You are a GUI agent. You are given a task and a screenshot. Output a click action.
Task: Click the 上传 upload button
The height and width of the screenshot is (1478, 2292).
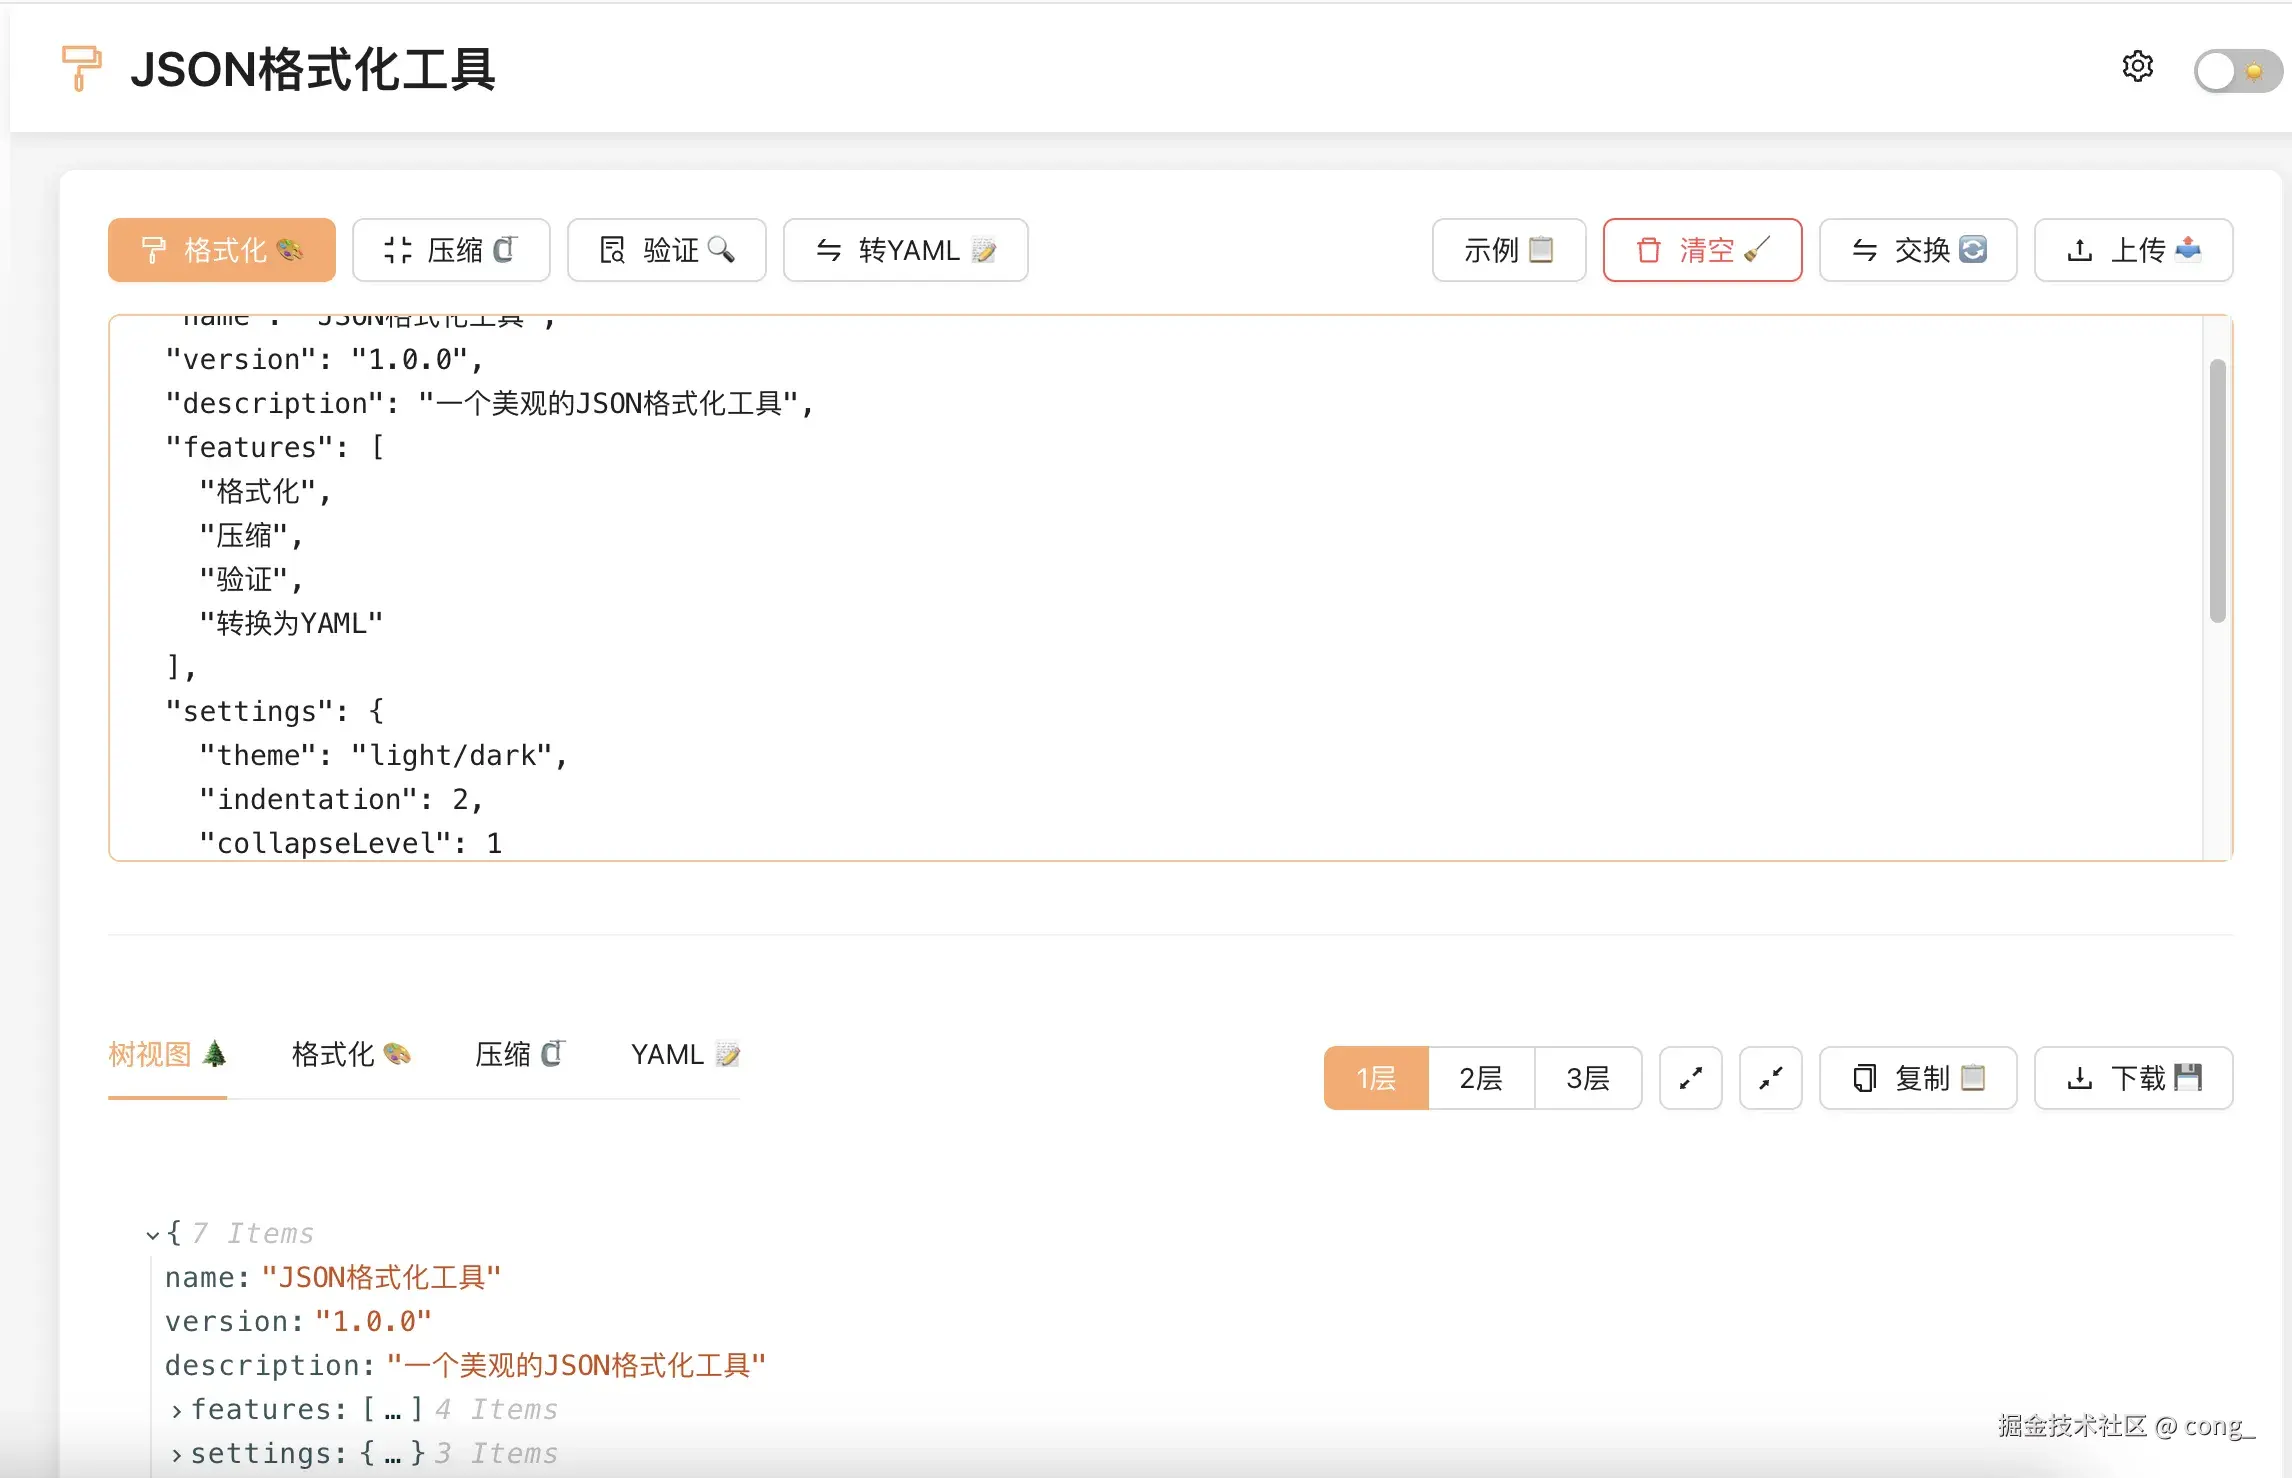[2133, 250]
